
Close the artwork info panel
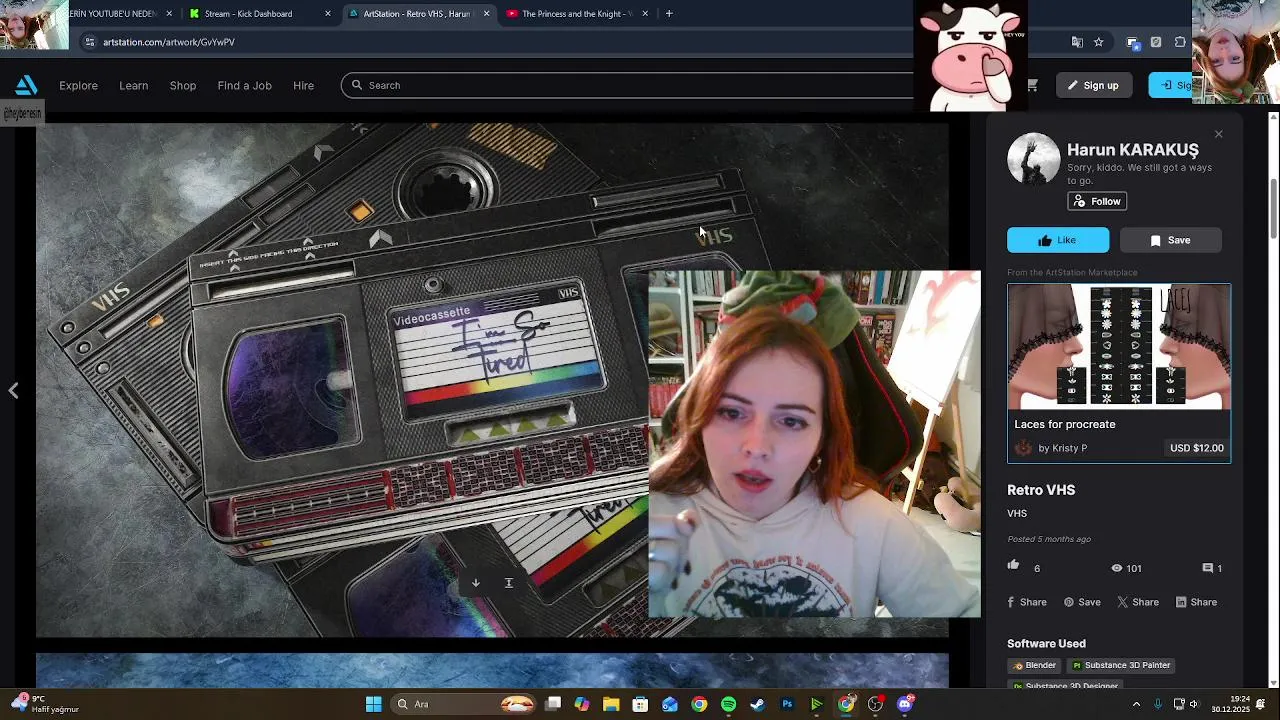1218,134
